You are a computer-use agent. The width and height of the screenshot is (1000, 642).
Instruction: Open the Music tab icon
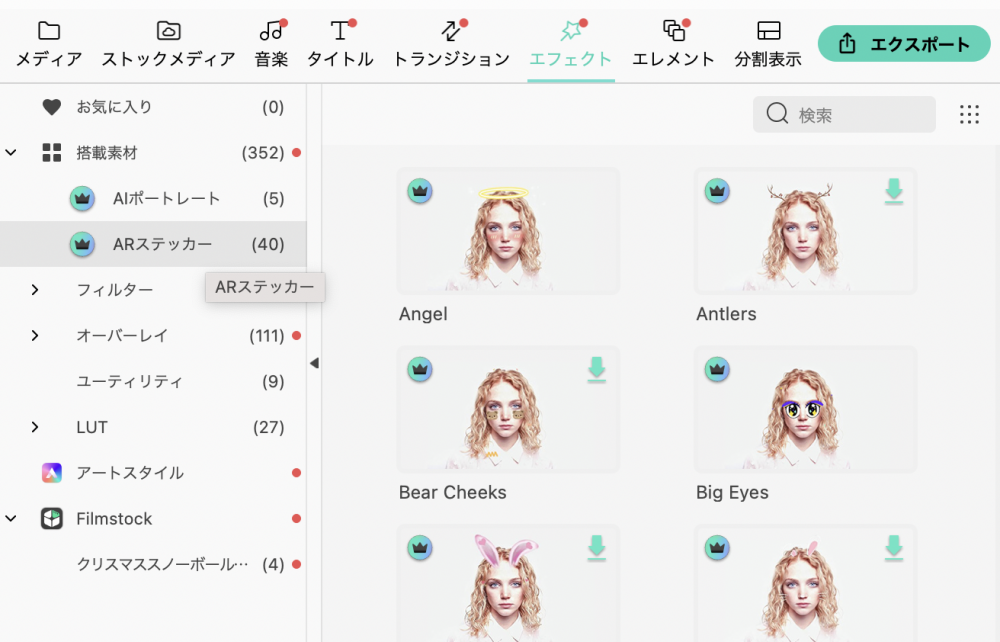tap(271, 31)
